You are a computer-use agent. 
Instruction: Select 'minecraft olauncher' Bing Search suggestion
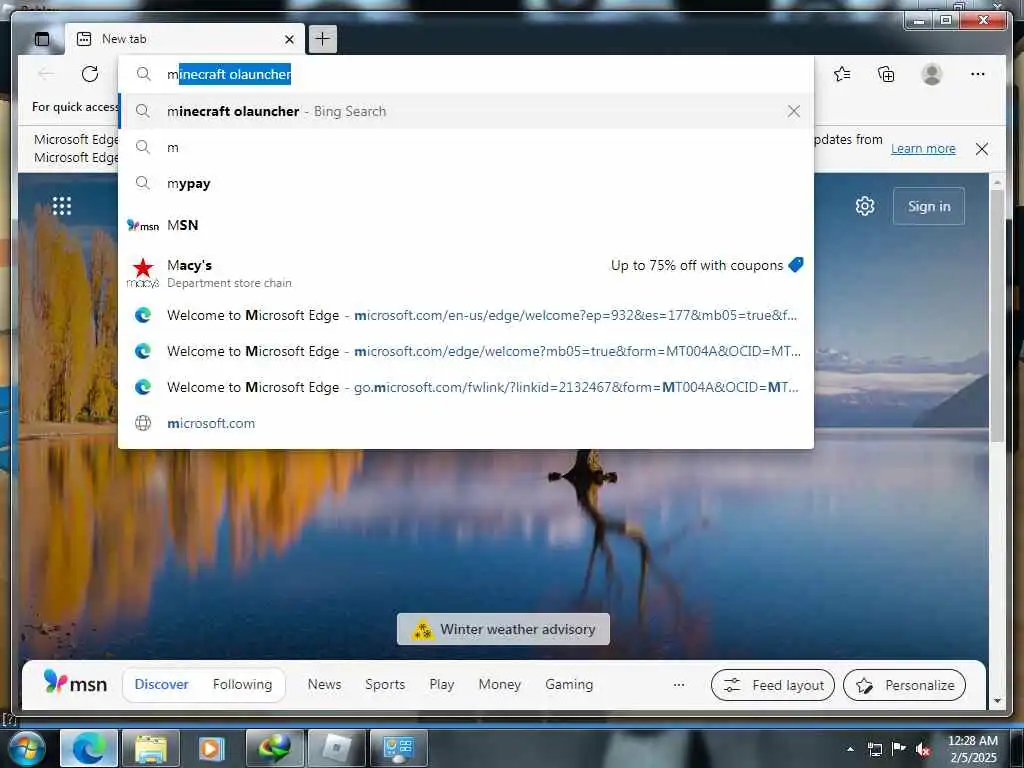click(466, 111)
